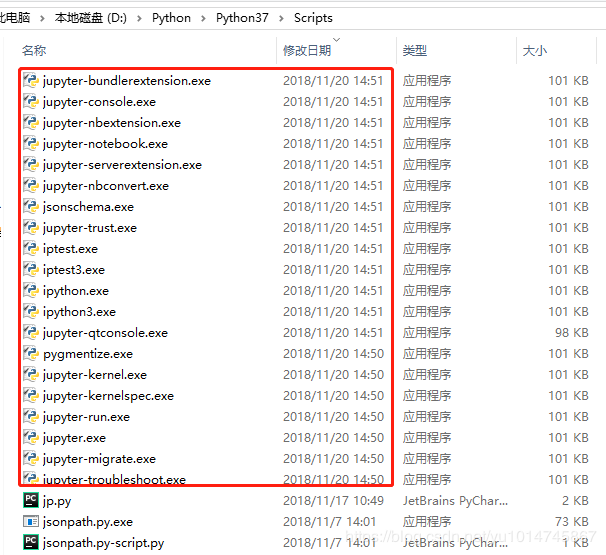Select file name jupyter.exe
The width and height of the screenshot is (606, 555).
[x=74, y=438]
